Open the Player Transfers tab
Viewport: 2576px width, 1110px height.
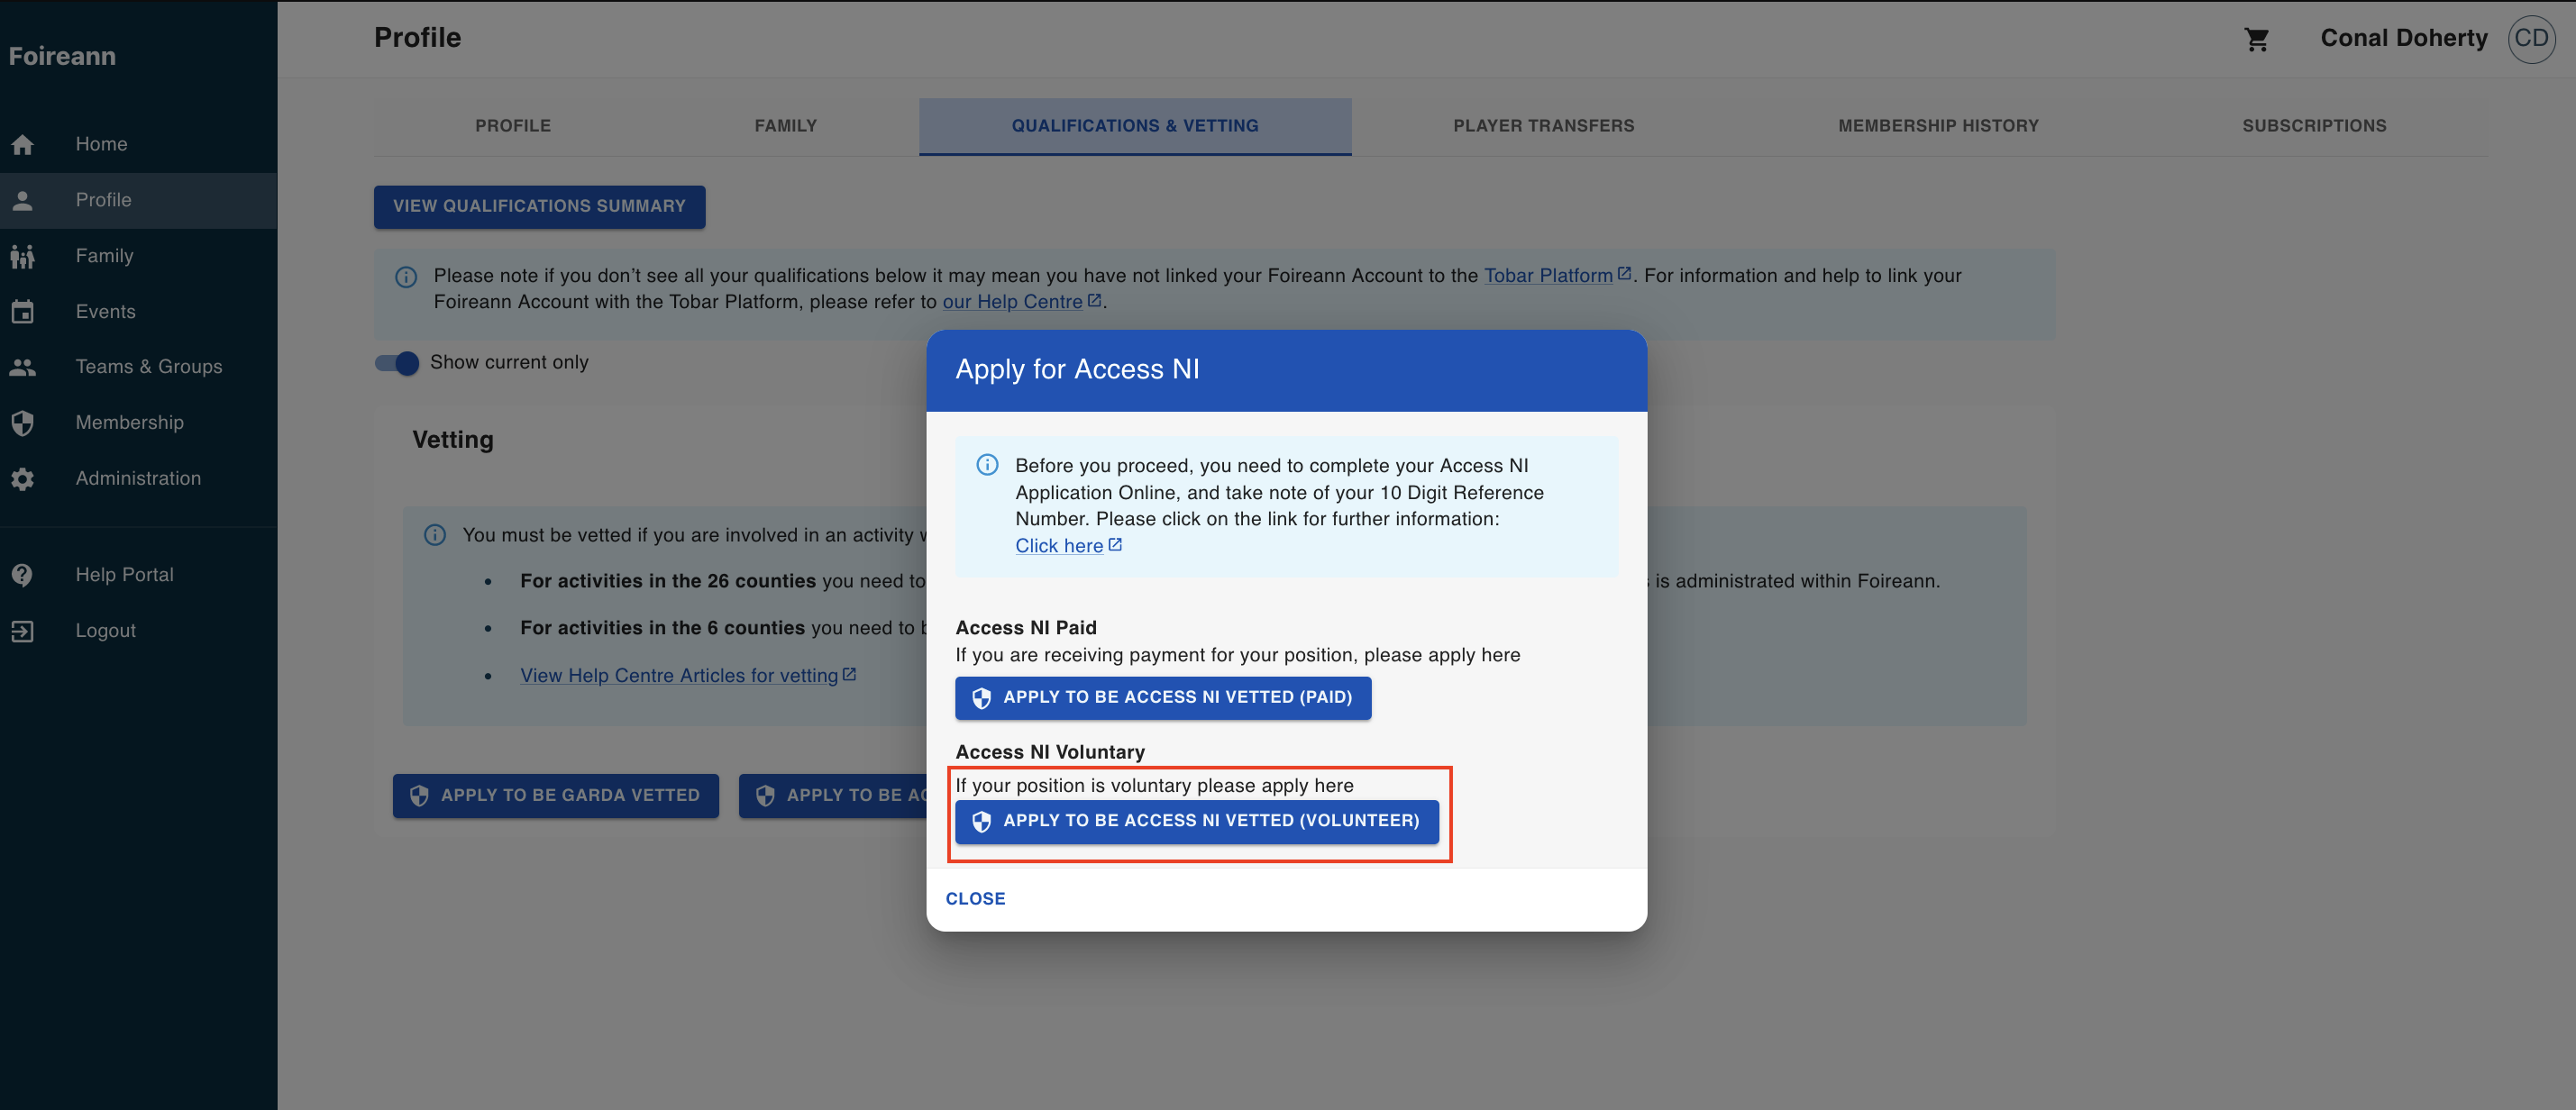[1544, 126]
